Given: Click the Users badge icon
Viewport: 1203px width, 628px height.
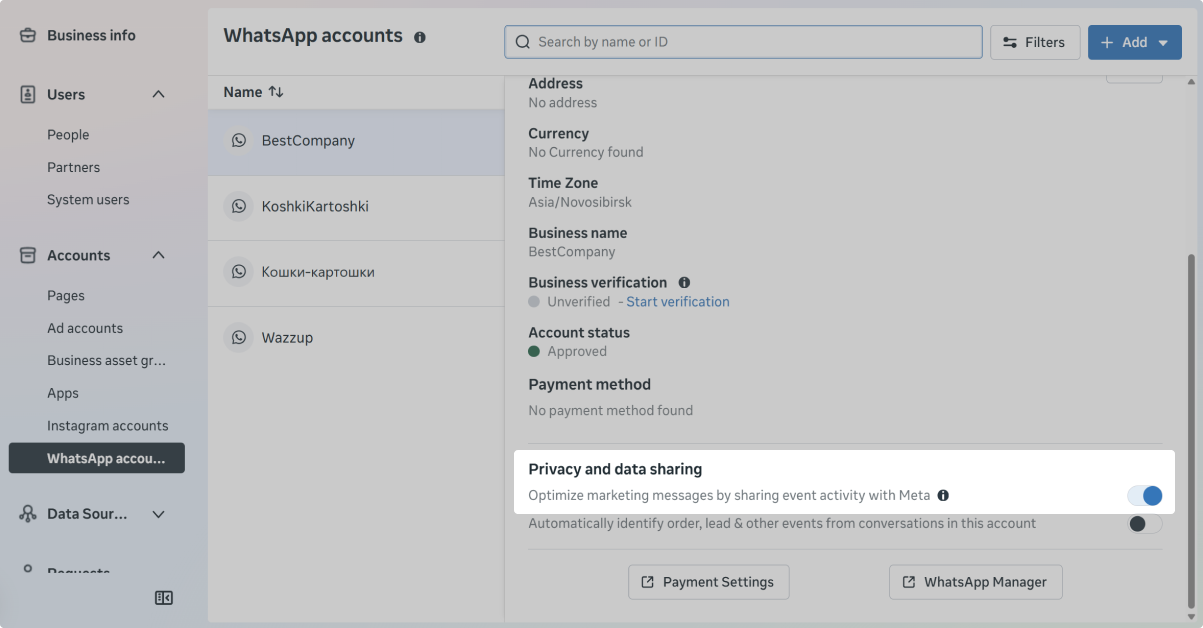Looking at the screenshot, I should pos(28,94).
